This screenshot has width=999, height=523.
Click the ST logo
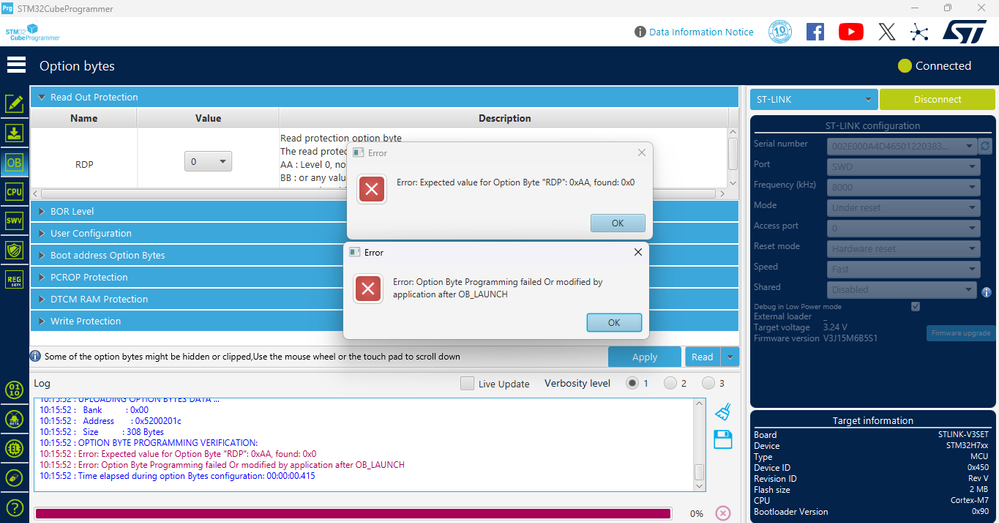pyautogui.click(x=965, y=31)
